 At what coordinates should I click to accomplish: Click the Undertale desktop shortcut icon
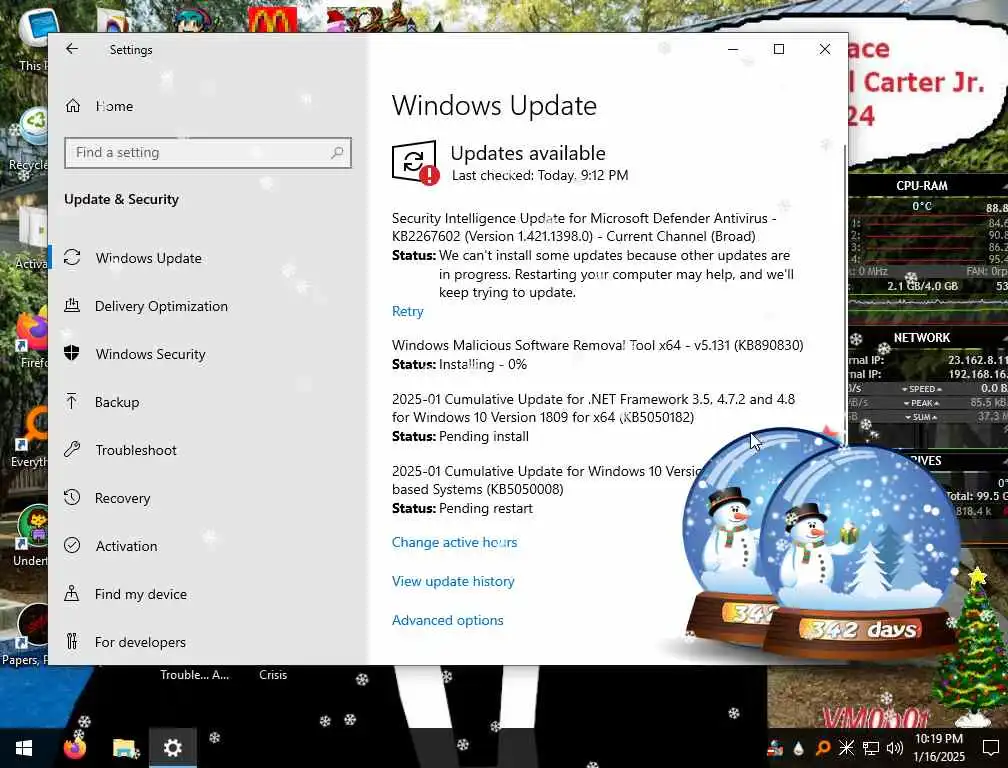(33, 528)
